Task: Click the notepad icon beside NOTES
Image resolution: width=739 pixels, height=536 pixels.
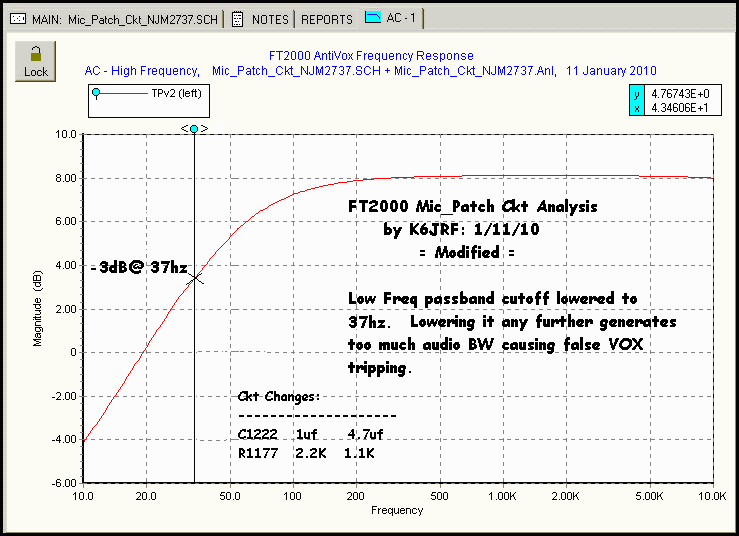Action: tap(237, 19)
